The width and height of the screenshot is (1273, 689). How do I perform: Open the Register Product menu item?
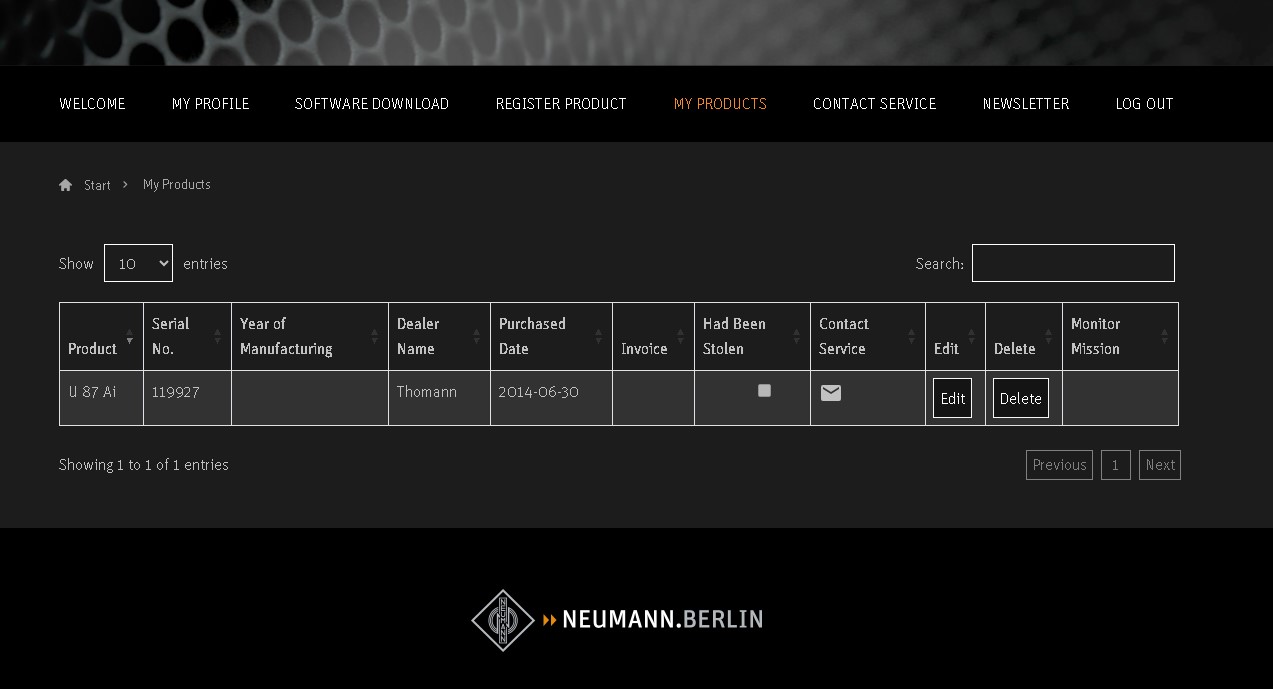(x=561, y=104)
